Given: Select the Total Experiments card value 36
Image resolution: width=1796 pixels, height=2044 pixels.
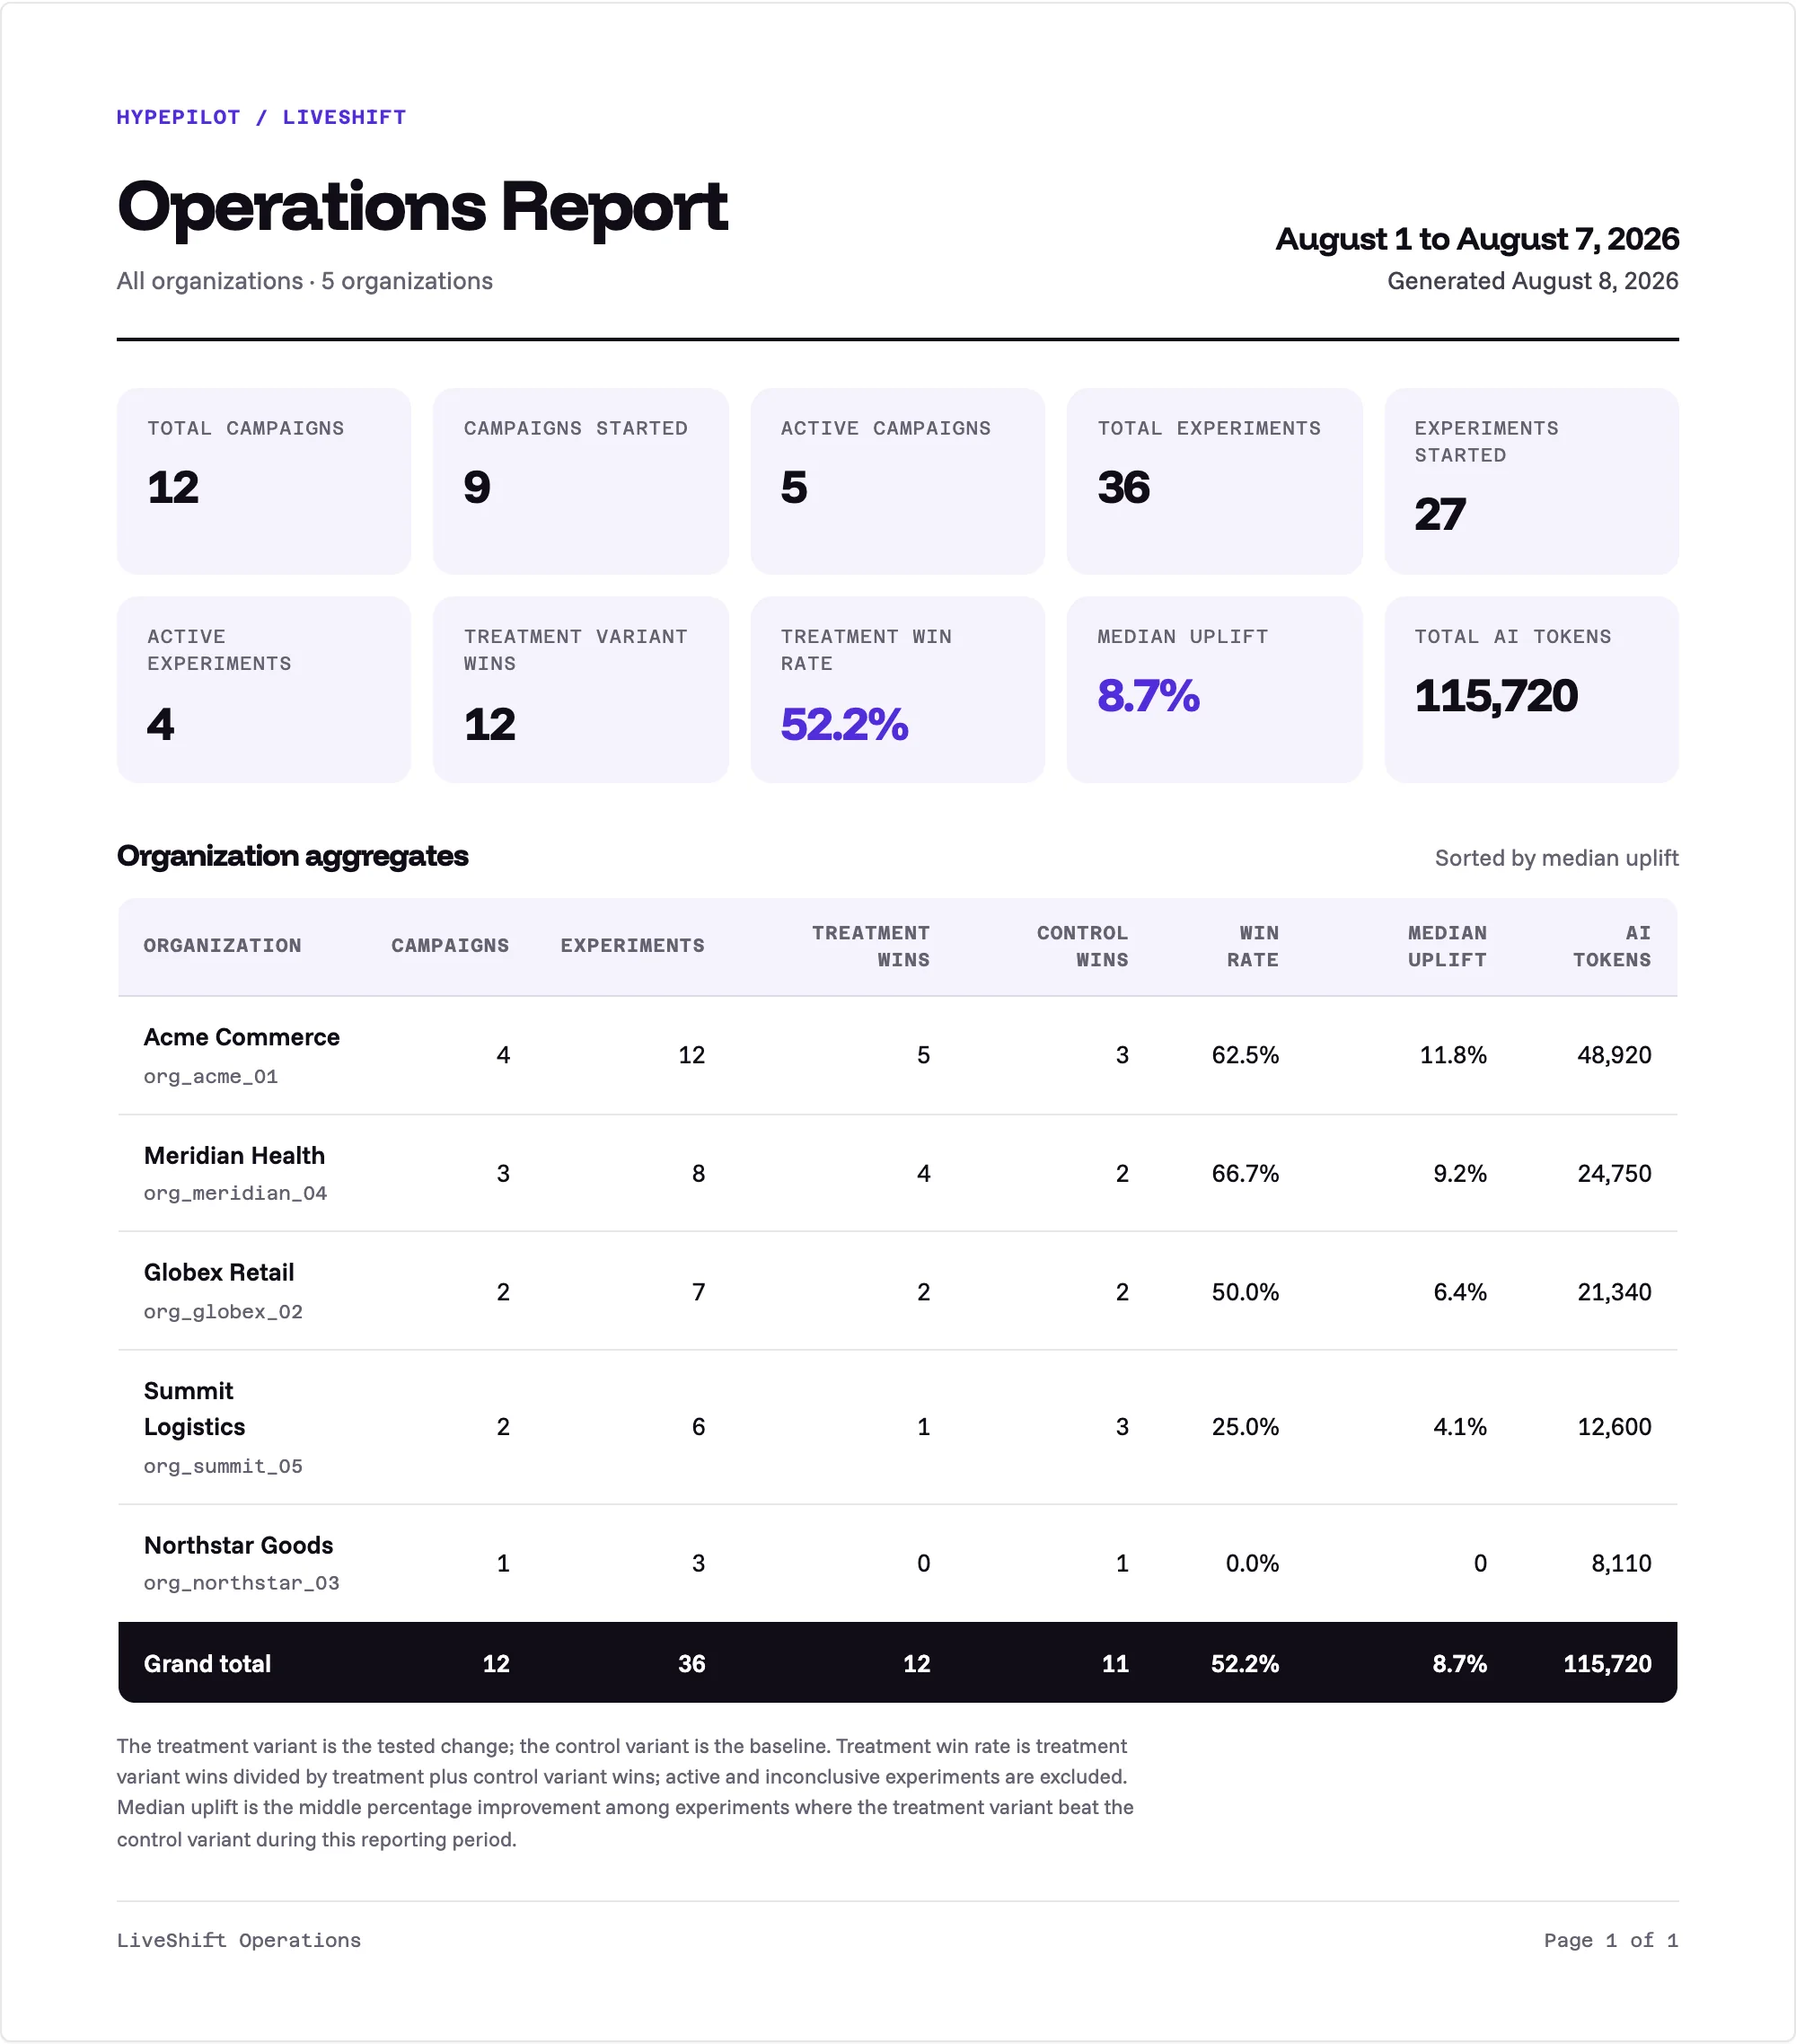Looking at the screenshot, I should pyautogui.click(x=1124, y=487).
